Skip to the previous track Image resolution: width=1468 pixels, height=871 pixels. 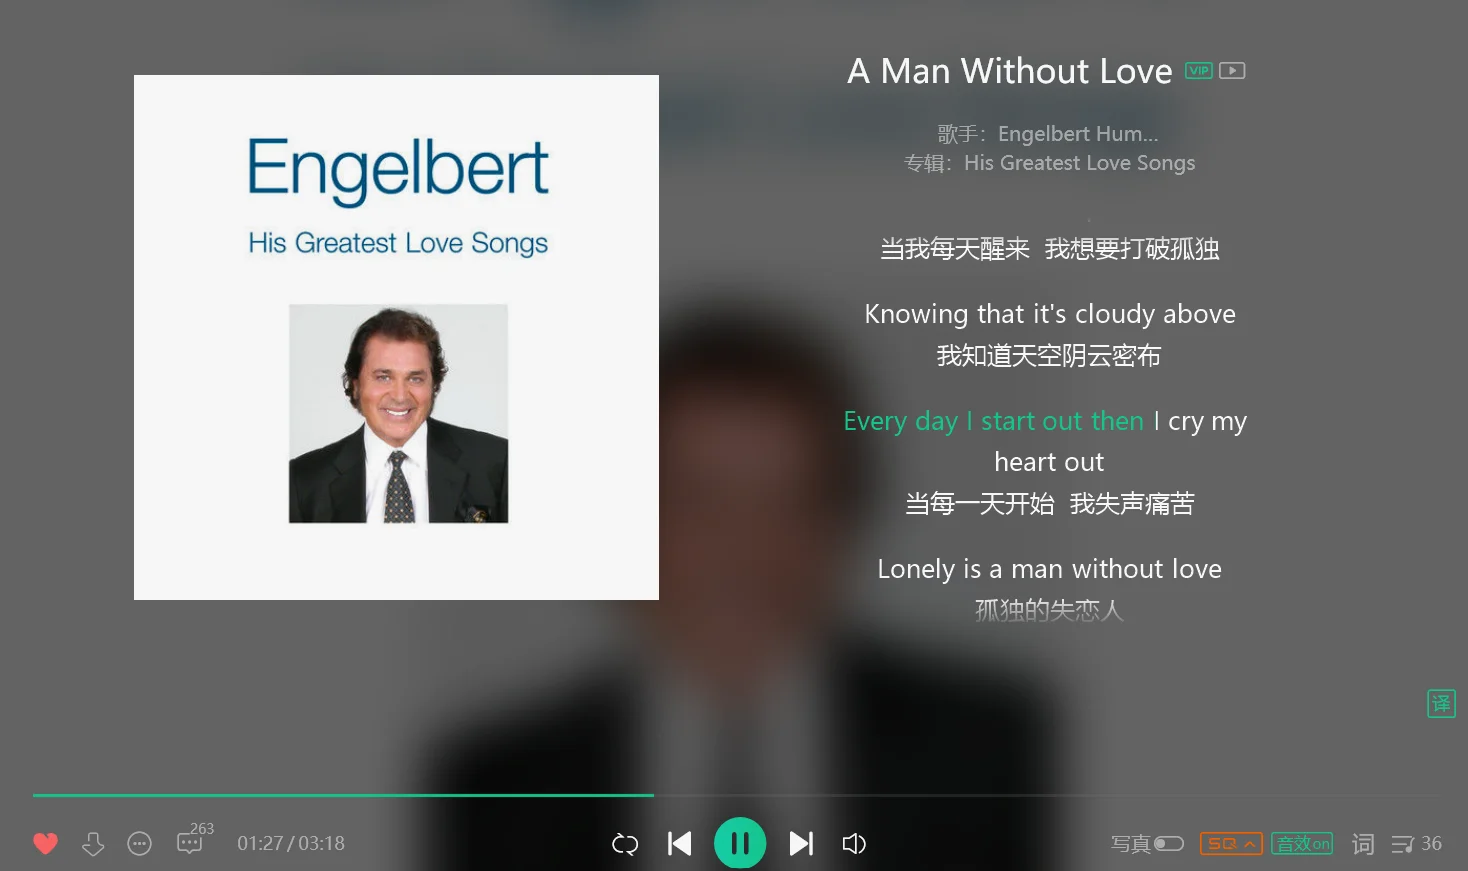point(680,844)
